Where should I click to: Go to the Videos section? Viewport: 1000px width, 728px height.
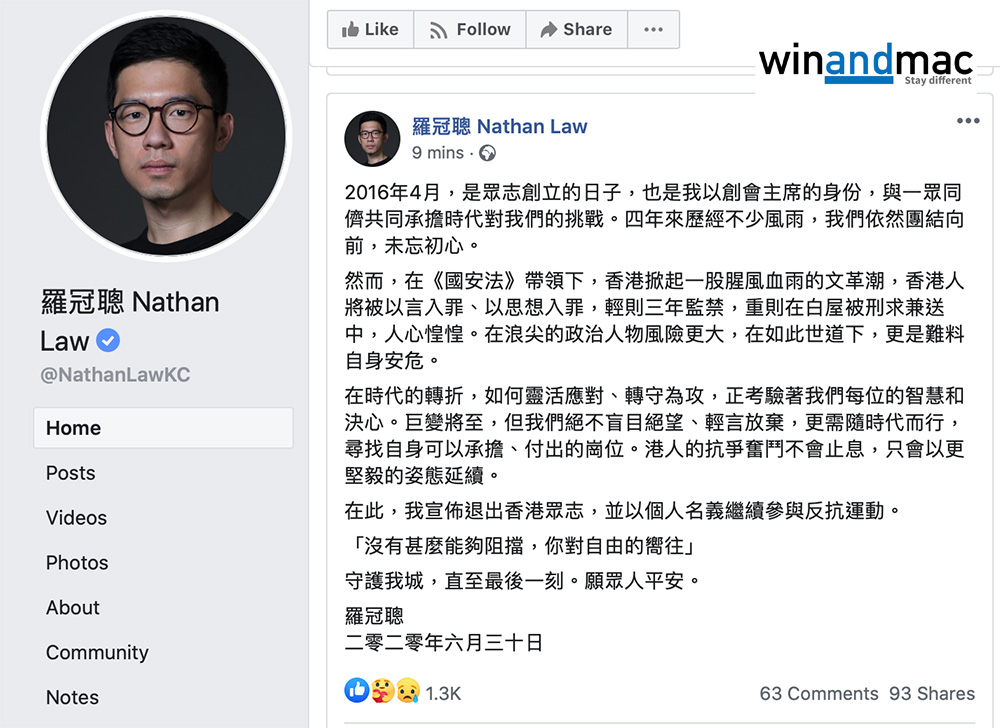[x=76, y=518]
